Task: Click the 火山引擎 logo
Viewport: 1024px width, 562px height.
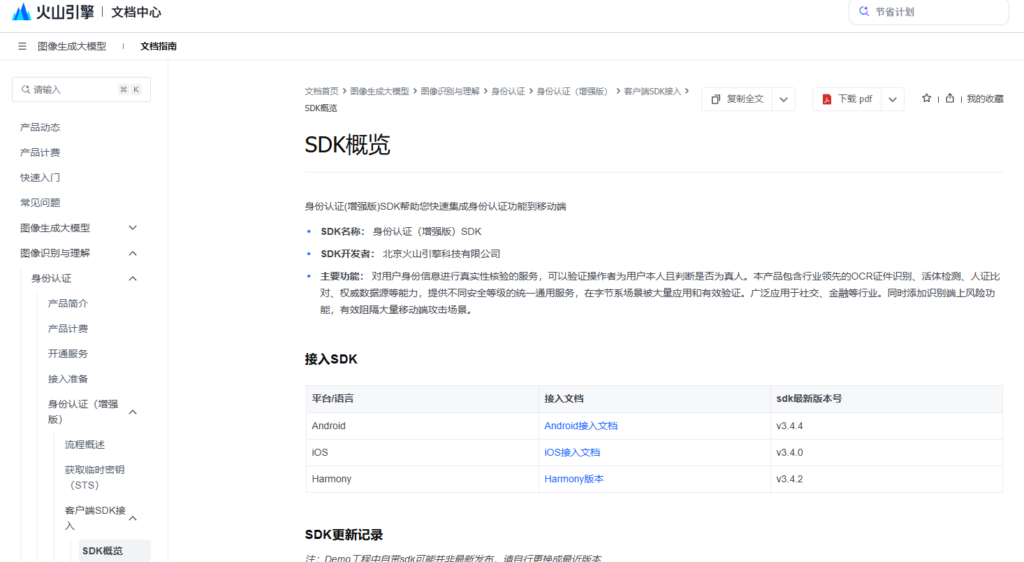Action: (x=54, y=12)
